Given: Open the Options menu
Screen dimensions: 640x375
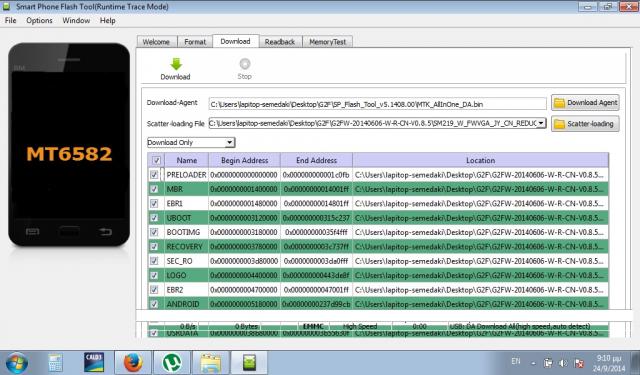Looking at the screenshot, I should (x=39, y=20).
